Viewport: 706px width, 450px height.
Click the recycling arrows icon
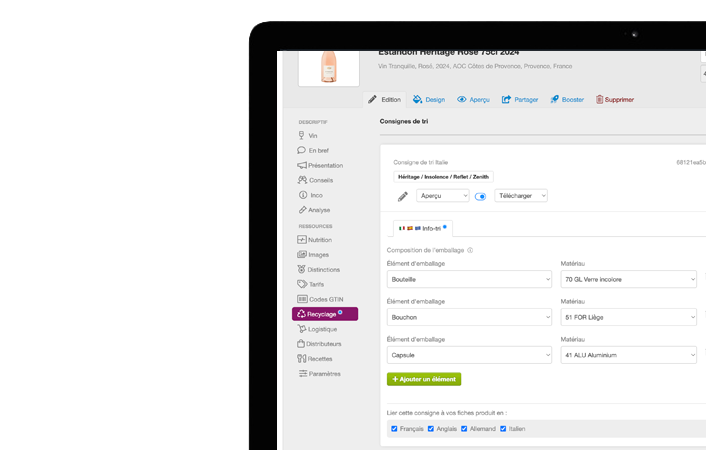tap(301, 314)
